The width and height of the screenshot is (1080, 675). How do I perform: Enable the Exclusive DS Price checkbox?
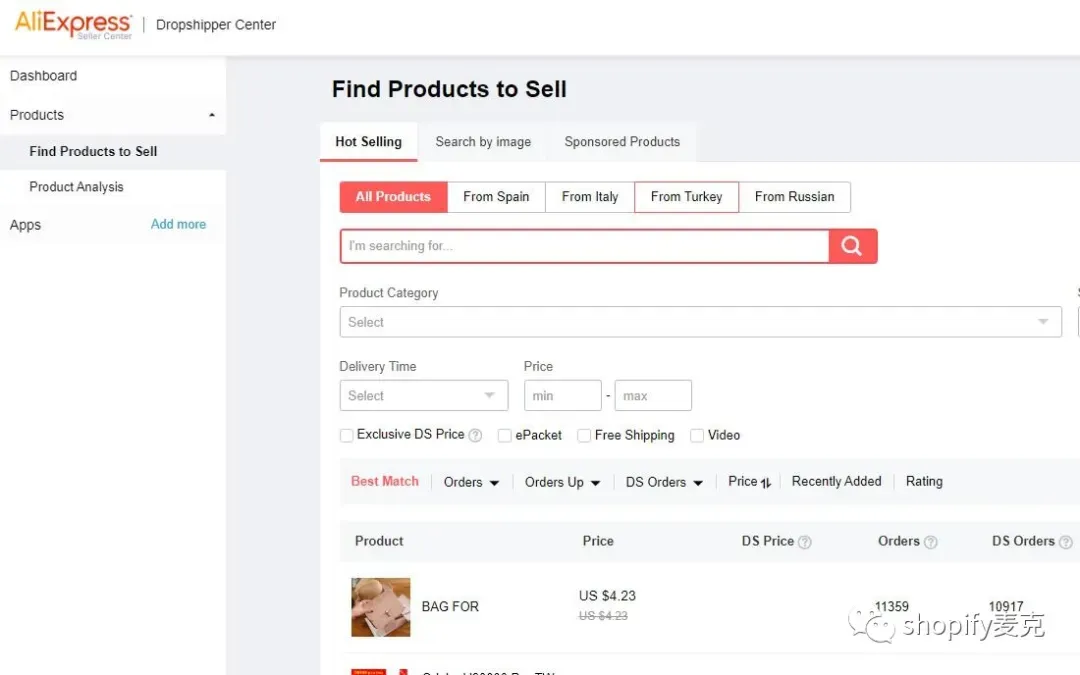tap(346, 435)
